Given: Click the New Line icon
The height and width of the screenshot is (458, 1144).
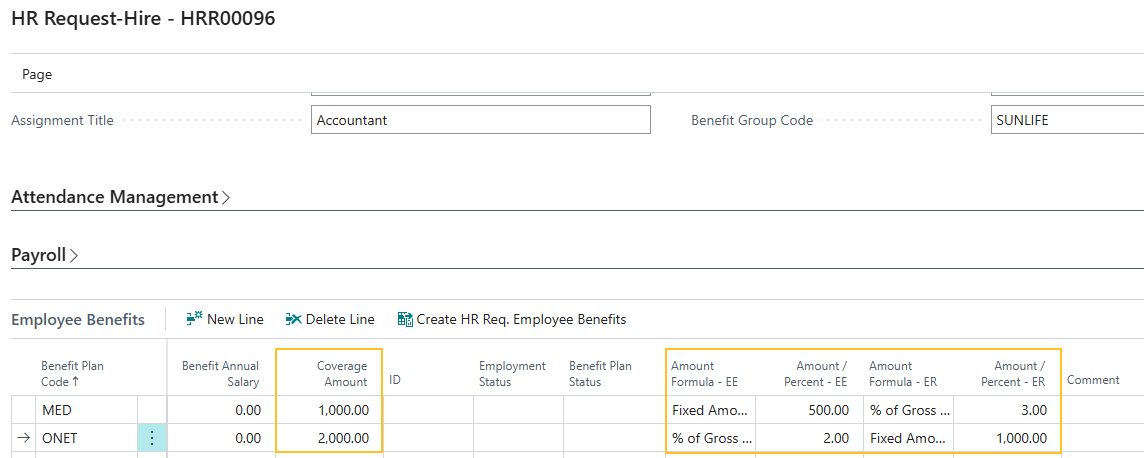Looking at the screenshot, I should 195,319.
